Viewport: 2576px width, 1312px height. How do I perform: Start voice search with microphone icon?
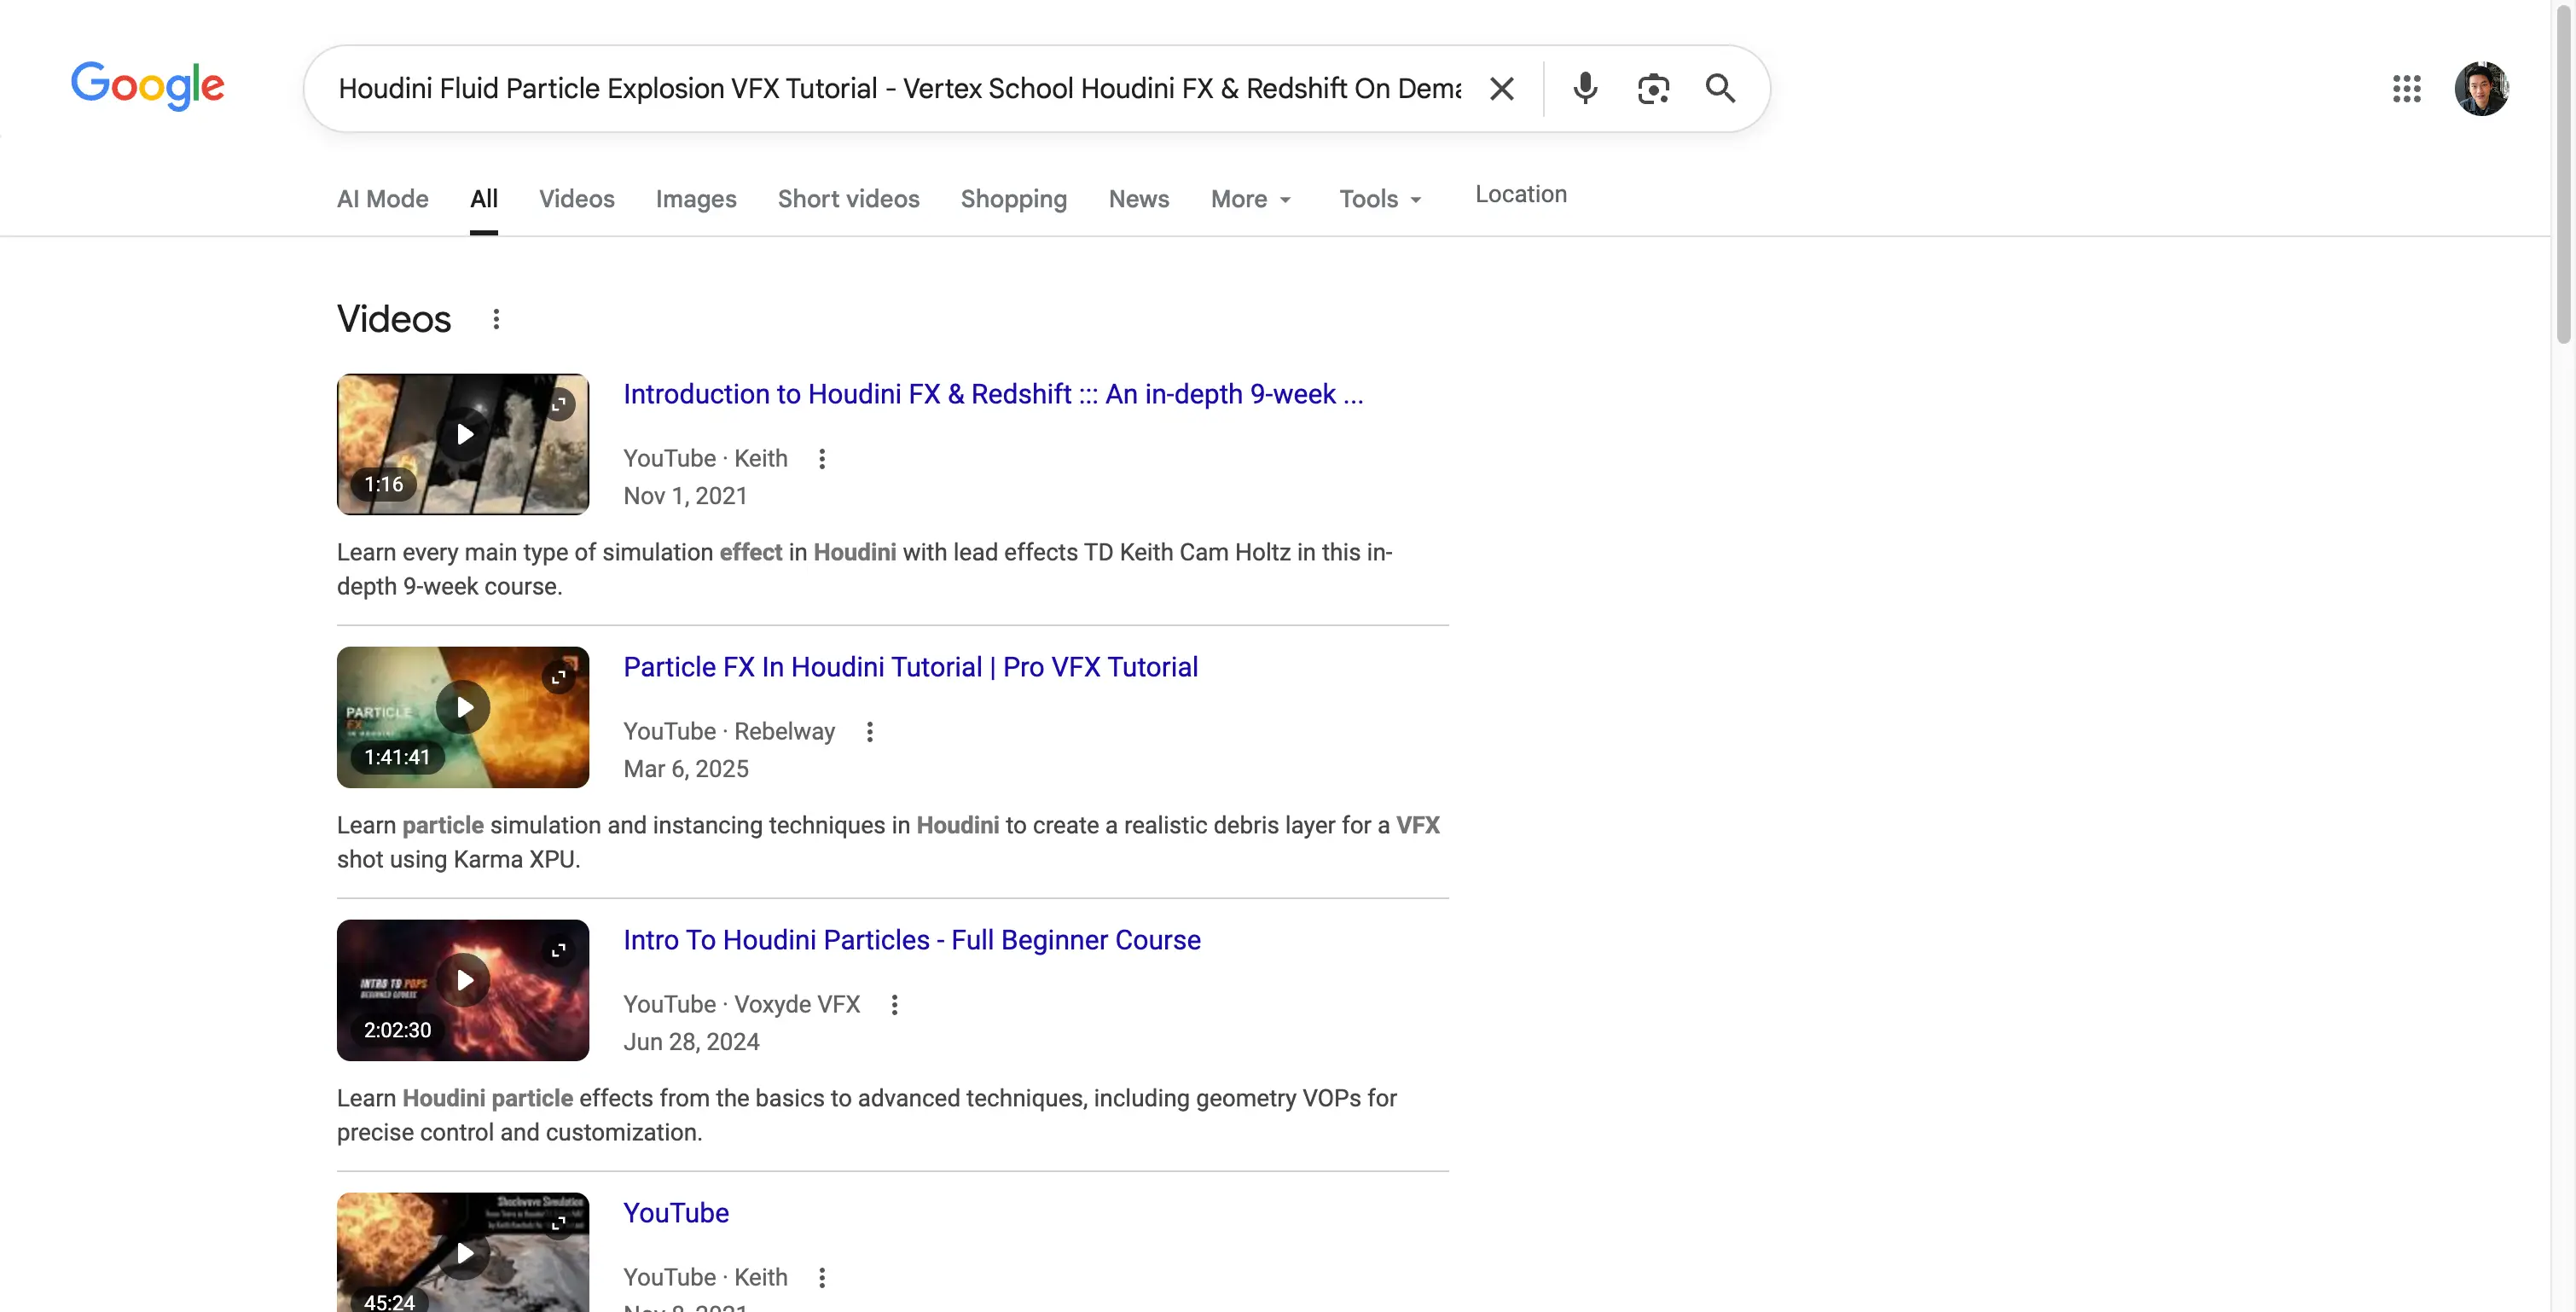[1585, 89]
